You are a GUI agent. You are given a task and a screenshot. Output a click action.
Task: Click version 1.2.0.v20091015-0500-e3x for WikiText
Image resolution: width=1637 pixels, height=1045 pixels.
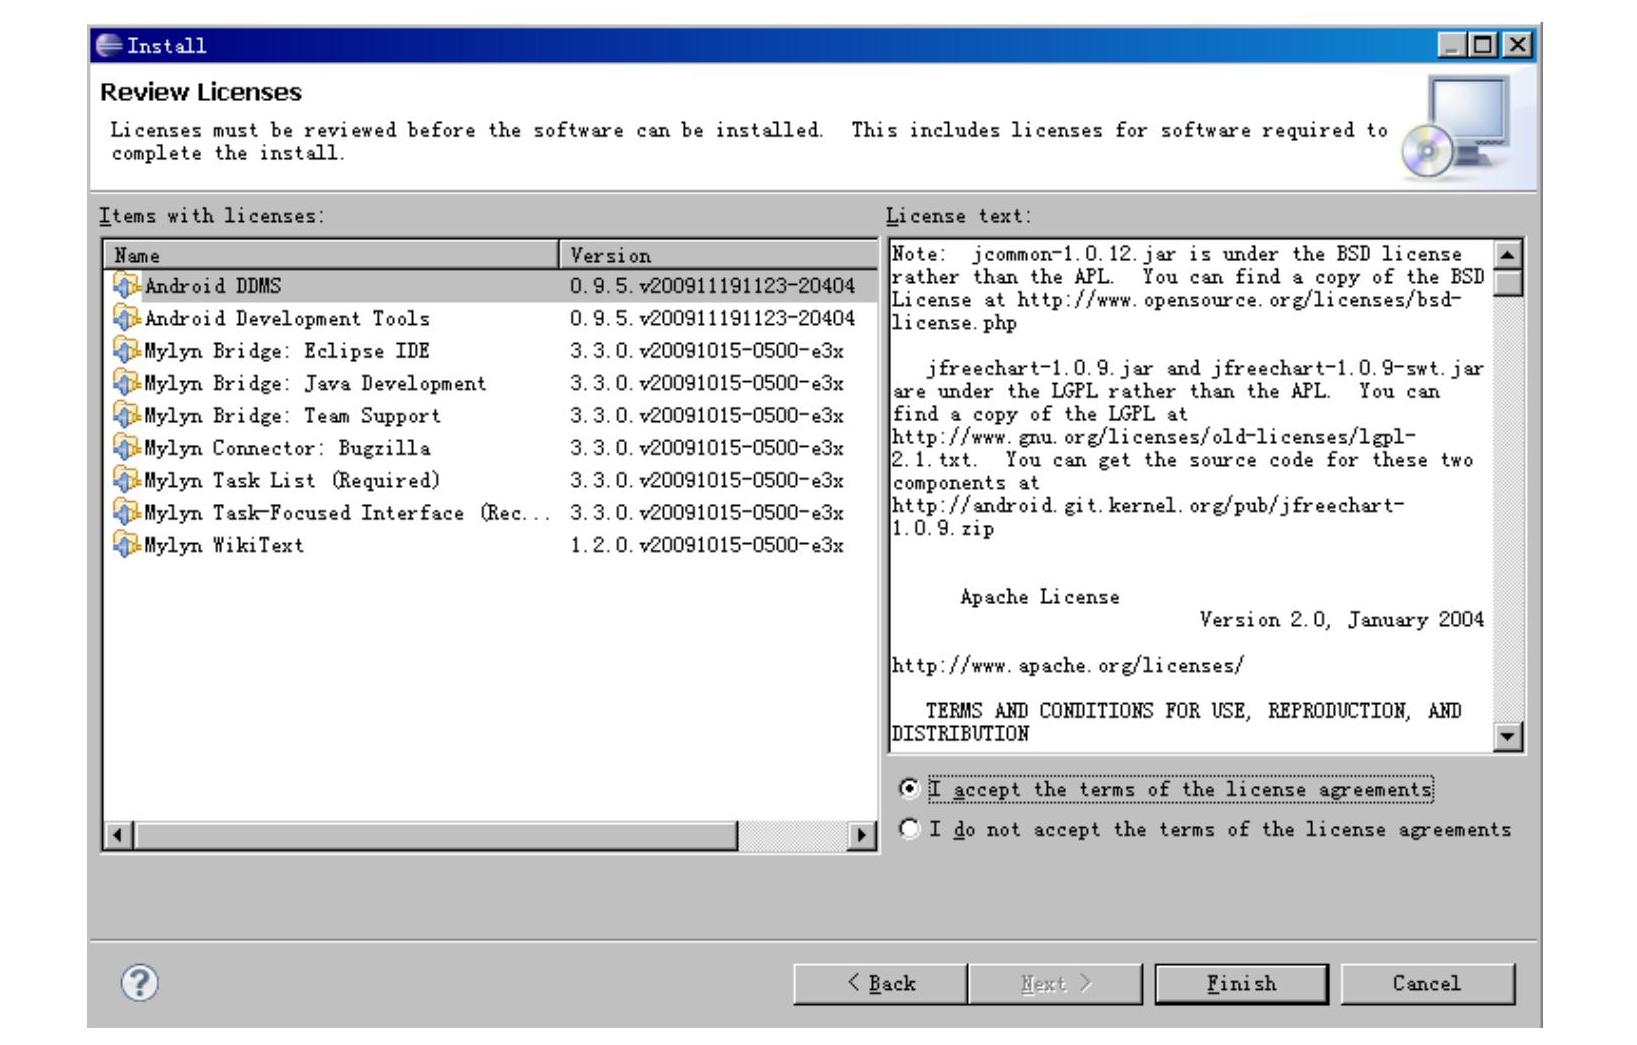pos(707,545)
